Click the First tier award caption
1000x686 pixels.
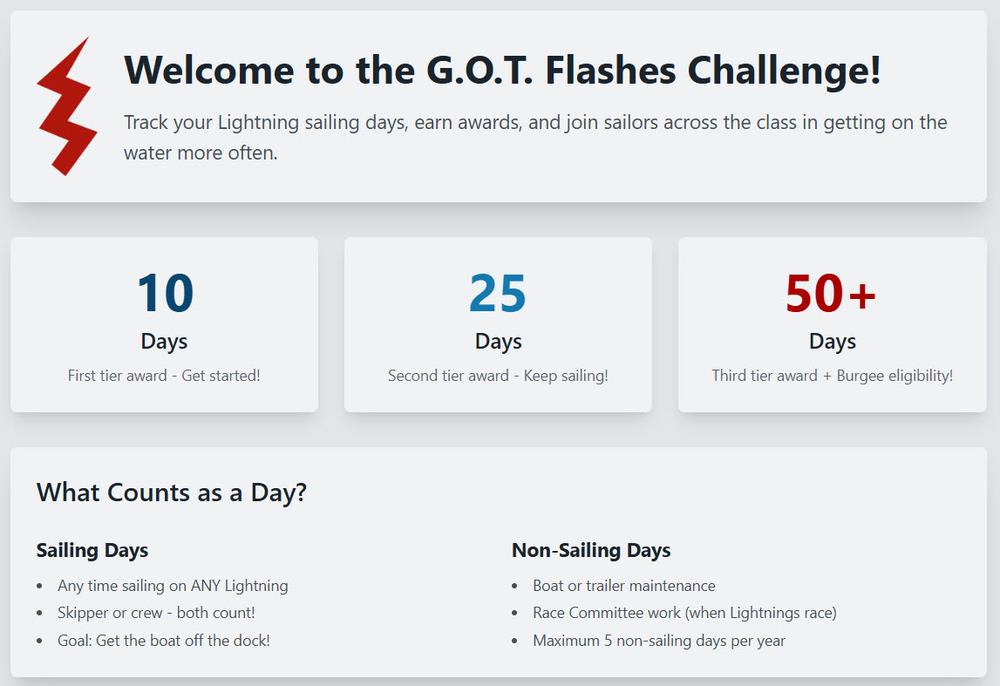[164, 376]
